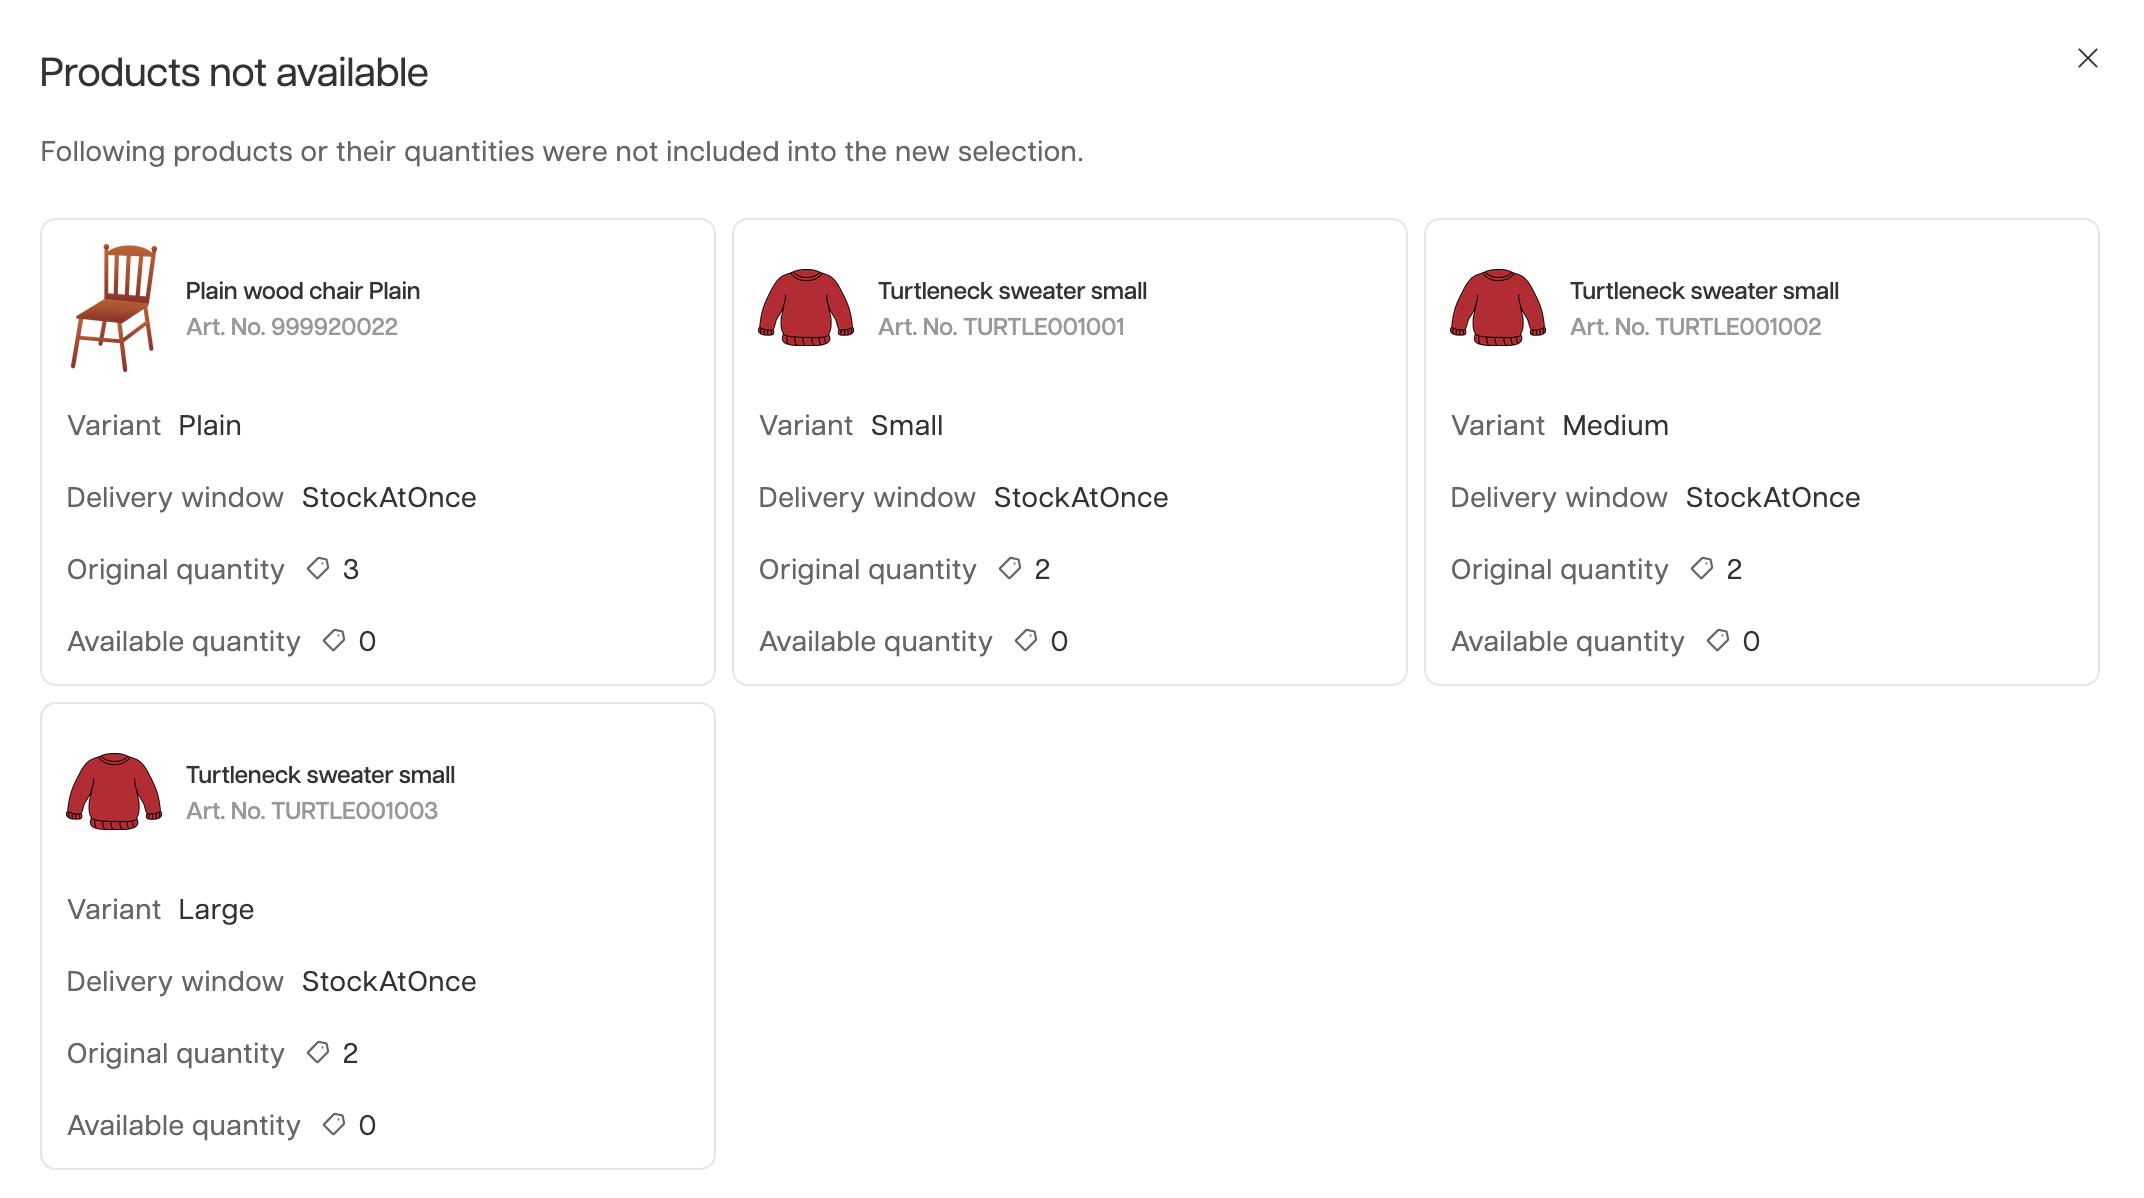The height and width of the screenshot is (1198, 2144).
Task: Click the Plain wood chair thumbnail image
Action: 114,308
